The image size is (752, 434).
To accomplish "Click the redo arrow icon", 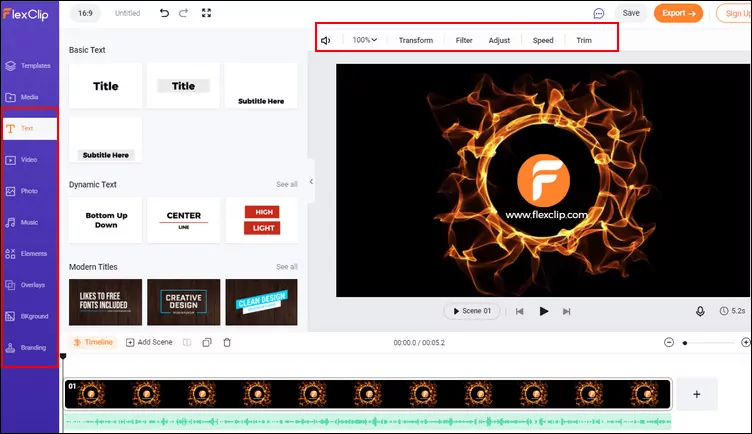I will pyautogui.click(x=183, y=13).
